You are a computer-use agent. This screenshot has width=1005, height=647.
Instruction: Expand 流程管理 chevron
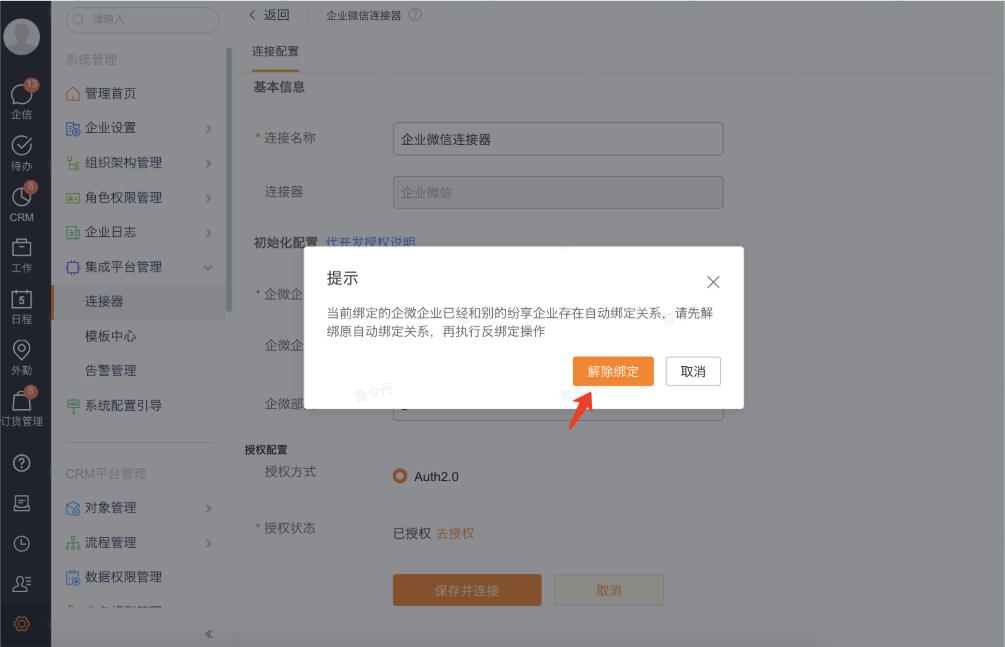[208, 542]
